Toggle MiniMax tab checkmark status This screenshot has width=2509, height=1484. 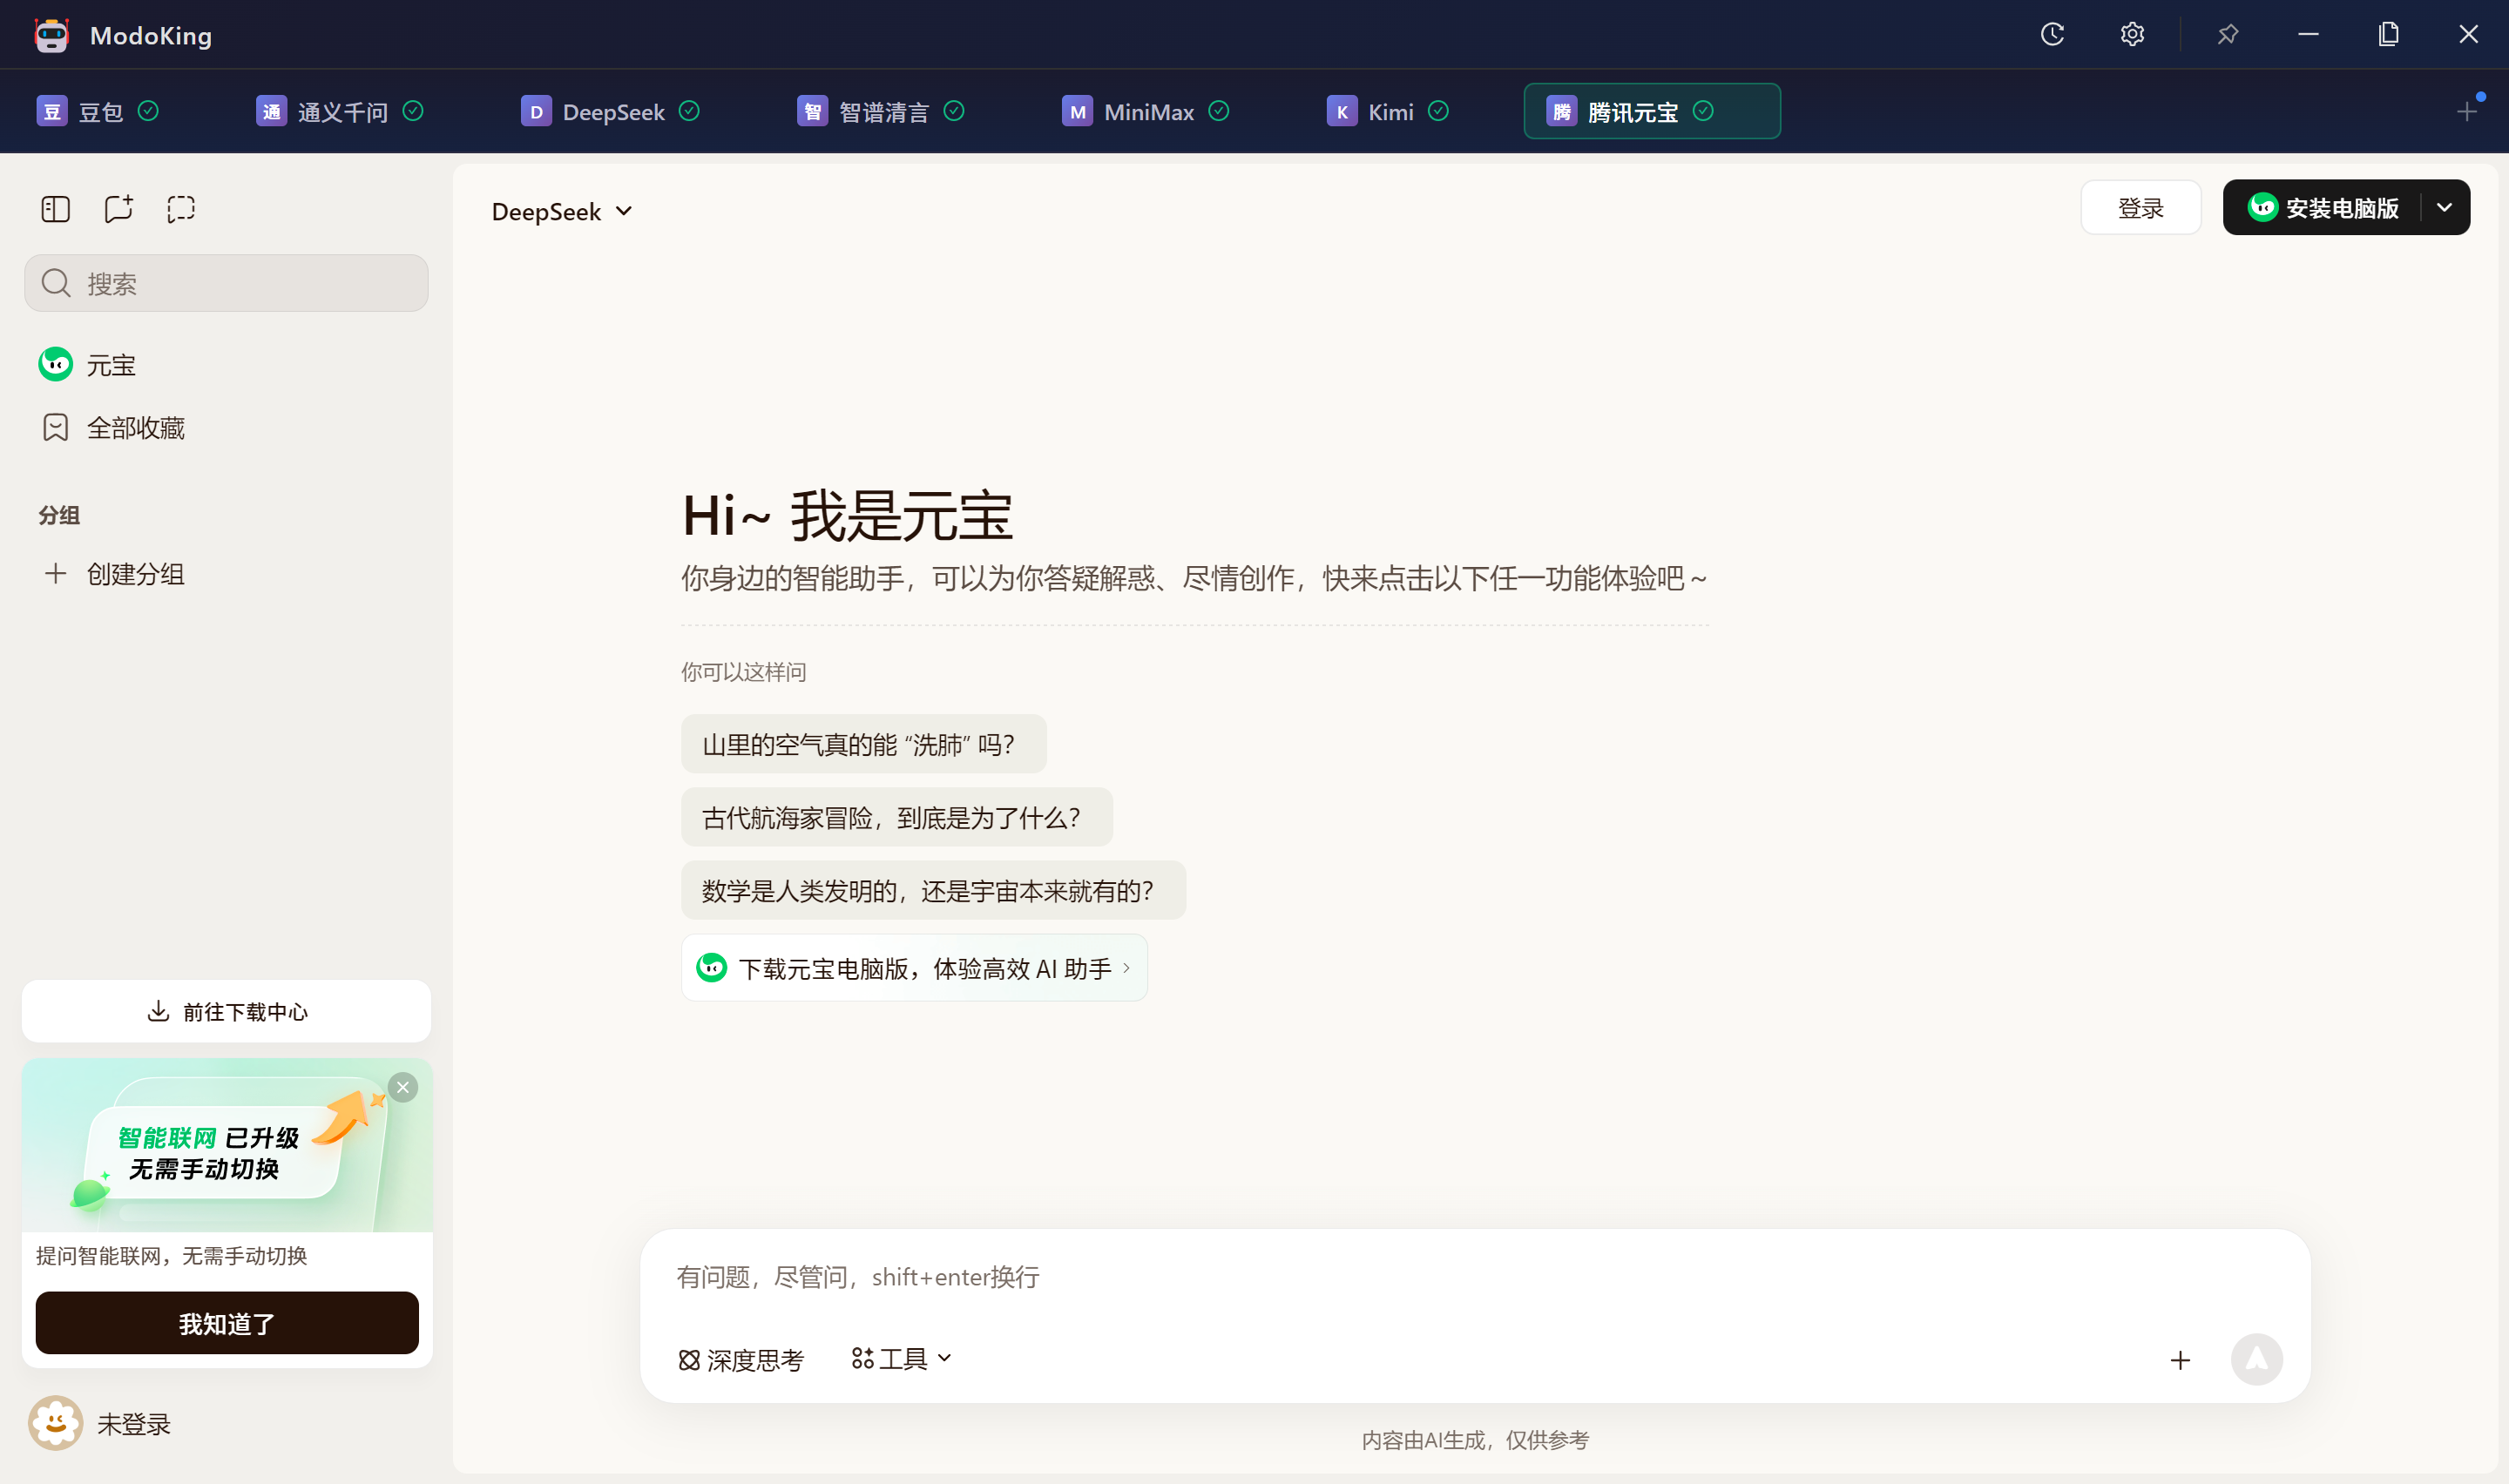click(x=1218, y=111)
